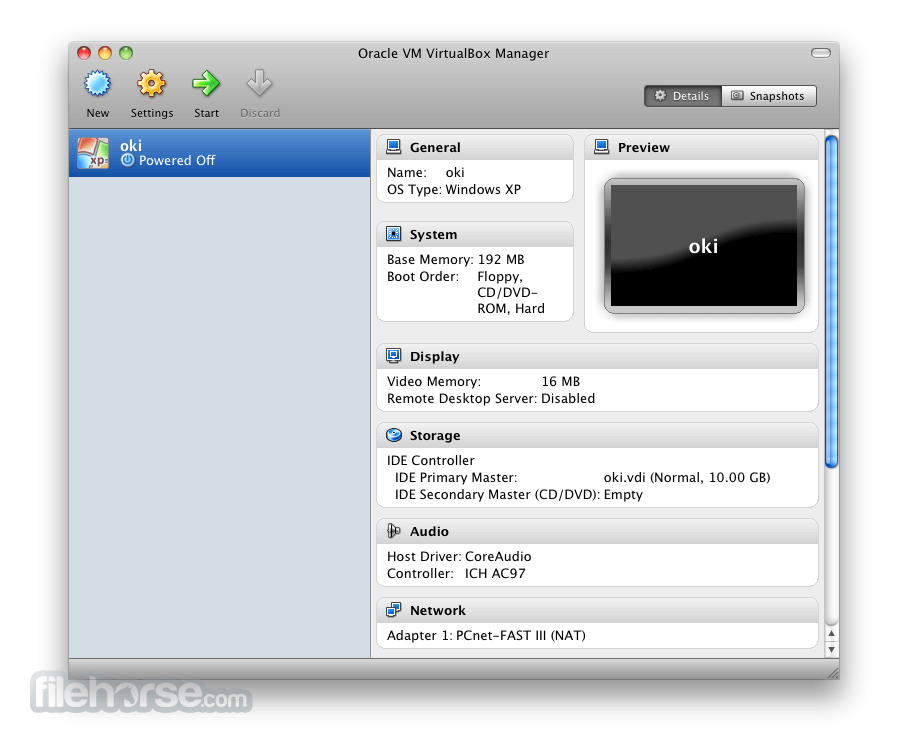Click the toolbar toggle pill button
This screenshot has height=743, width=907.
coord(821,53)
